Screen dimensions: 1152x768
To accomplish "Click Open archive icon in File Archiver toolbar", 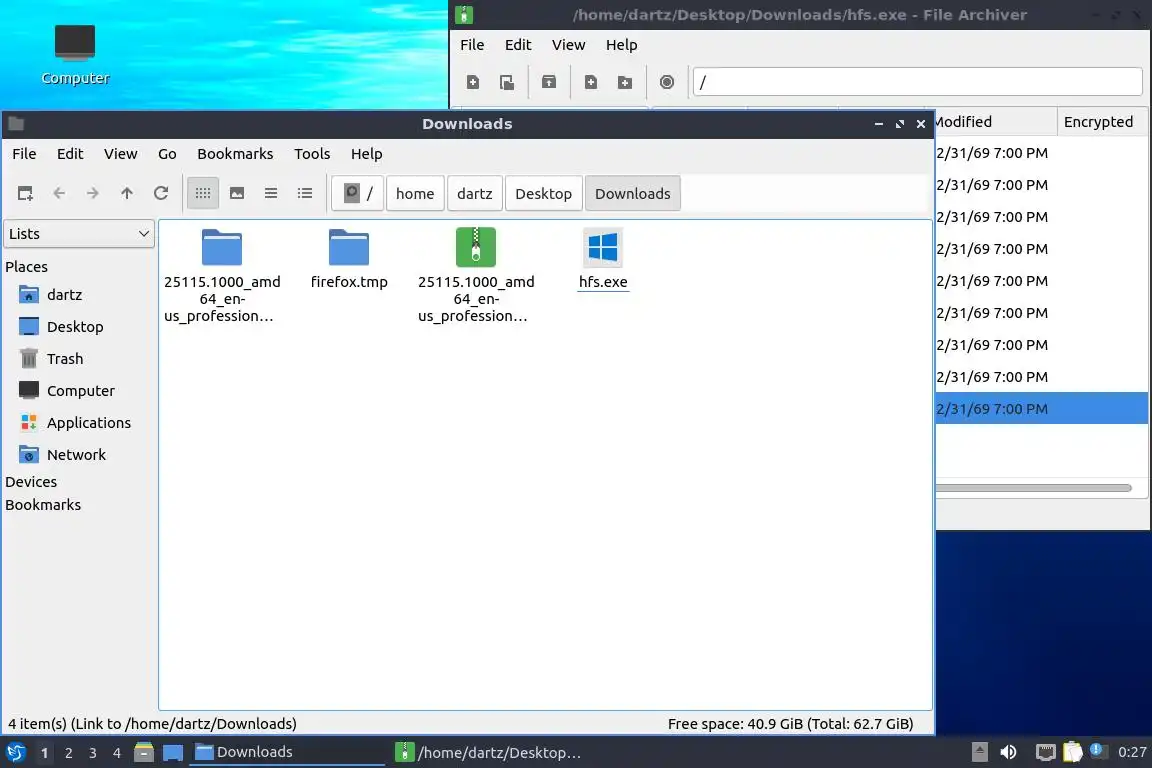I will (507, 82).
